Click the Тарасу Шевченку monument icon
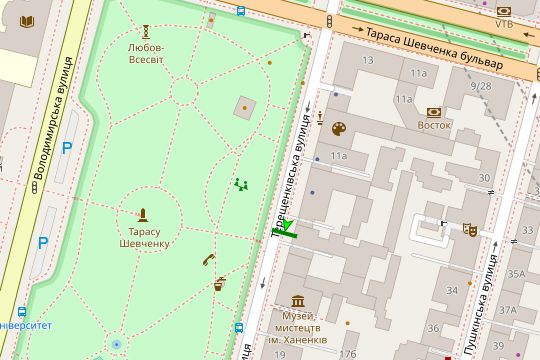 [x=143, y=215]
